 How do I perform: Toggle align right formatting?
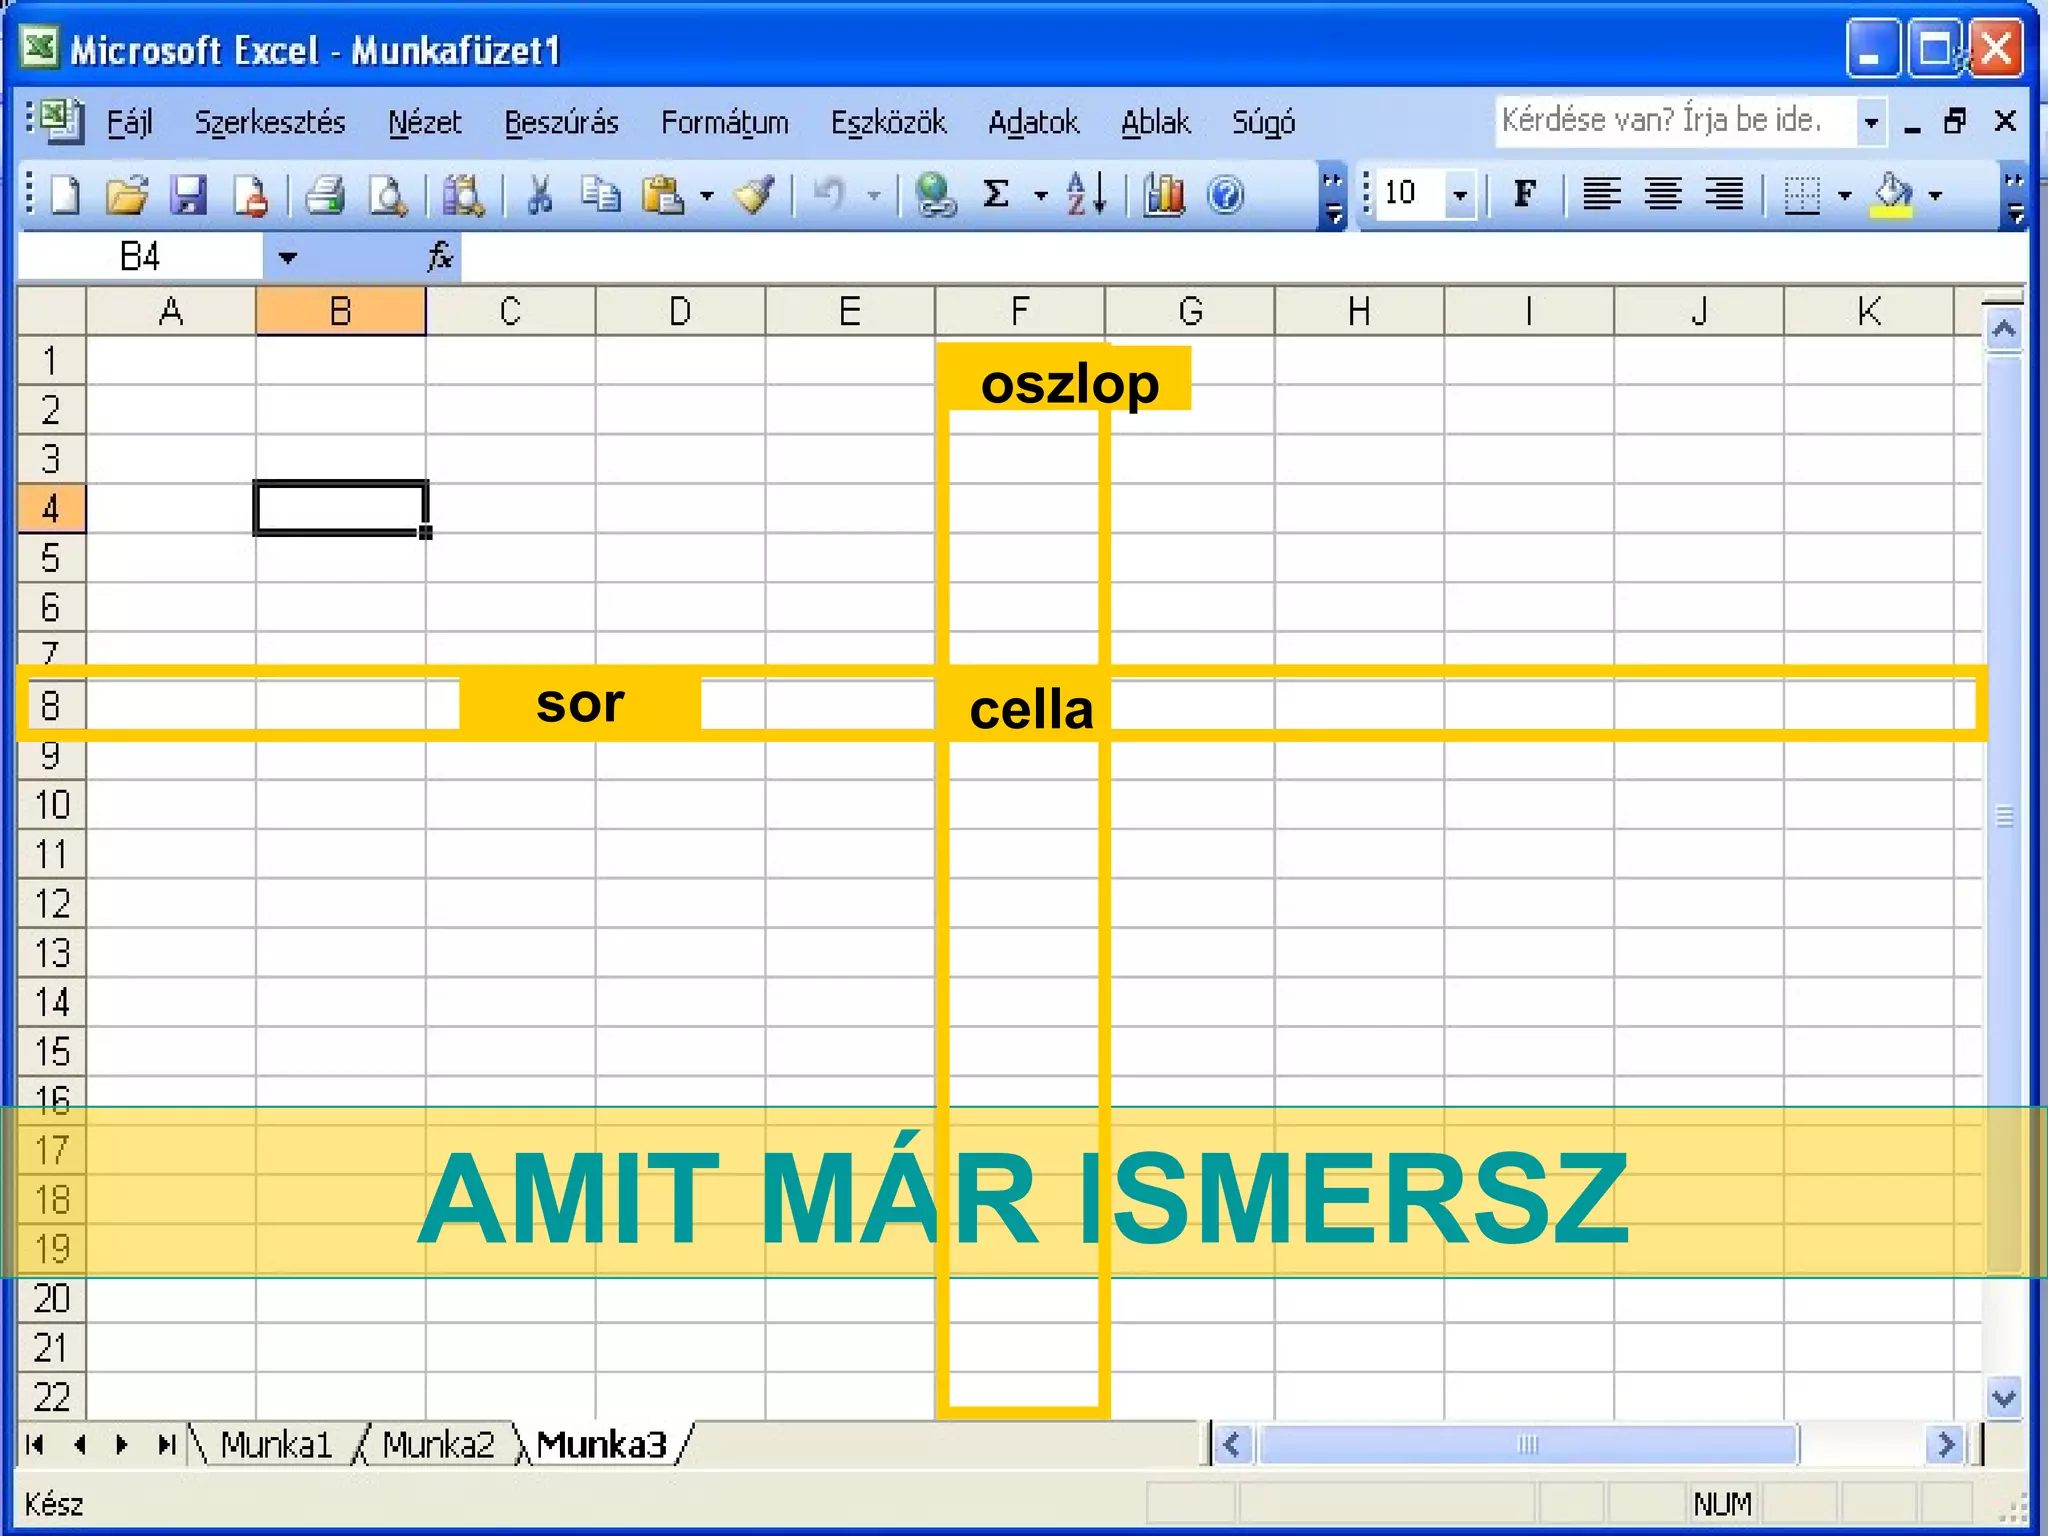[x=1724, y=193]
